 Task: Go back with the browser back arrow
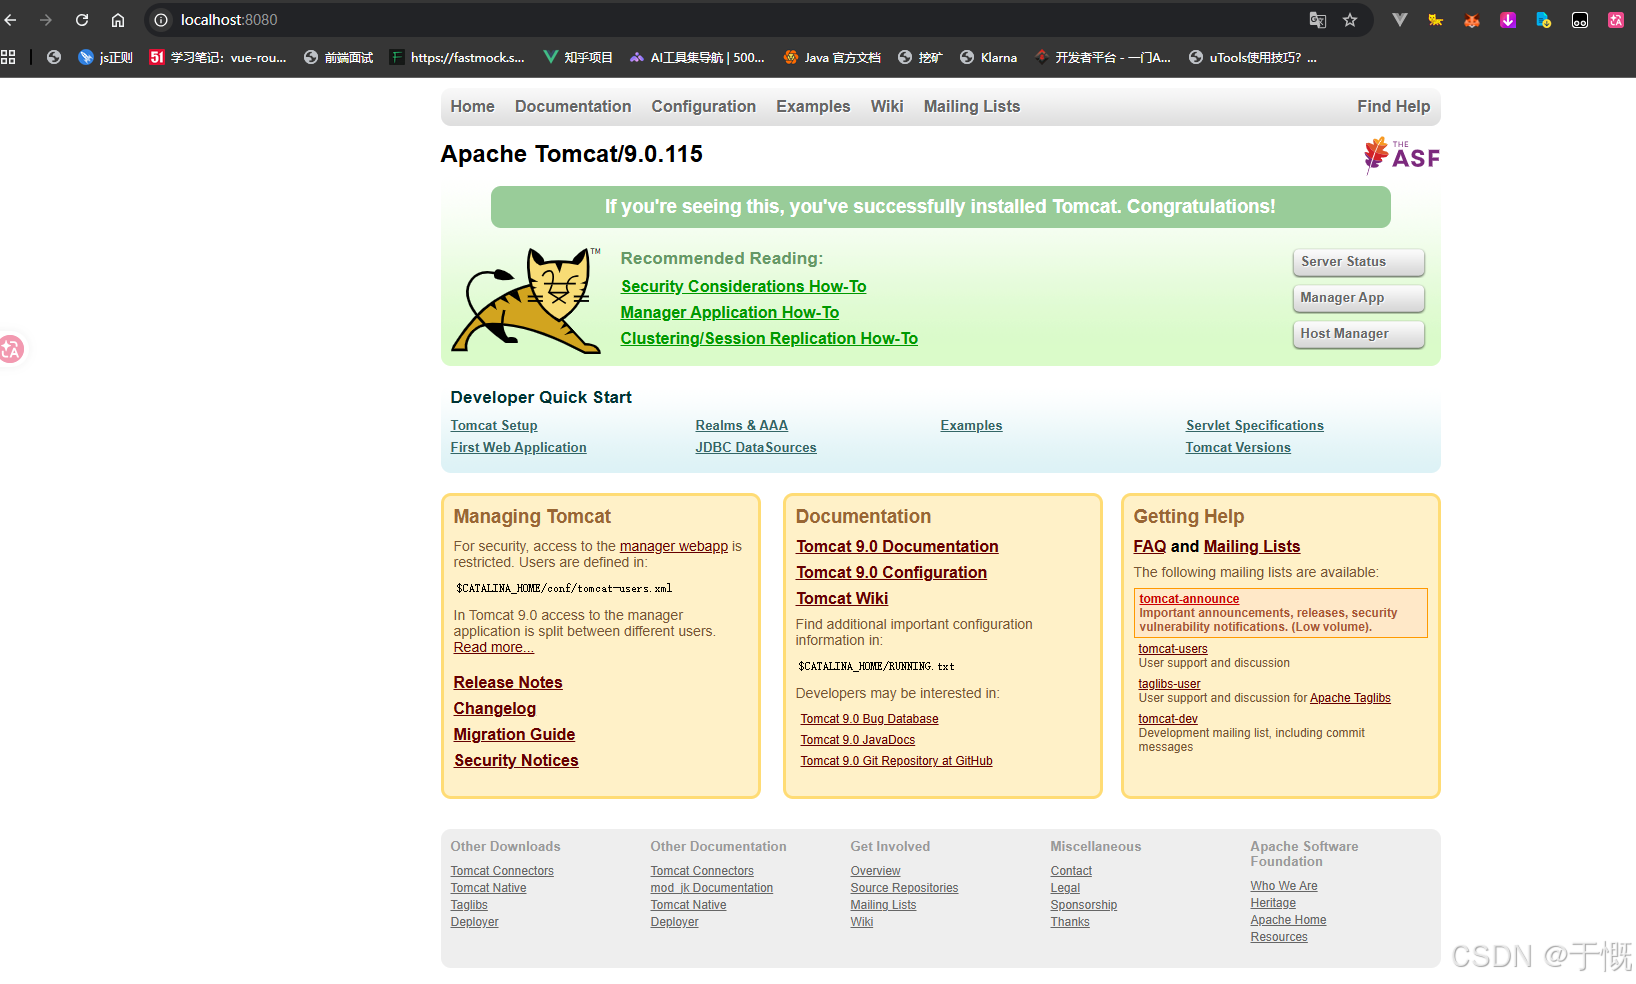10,20
